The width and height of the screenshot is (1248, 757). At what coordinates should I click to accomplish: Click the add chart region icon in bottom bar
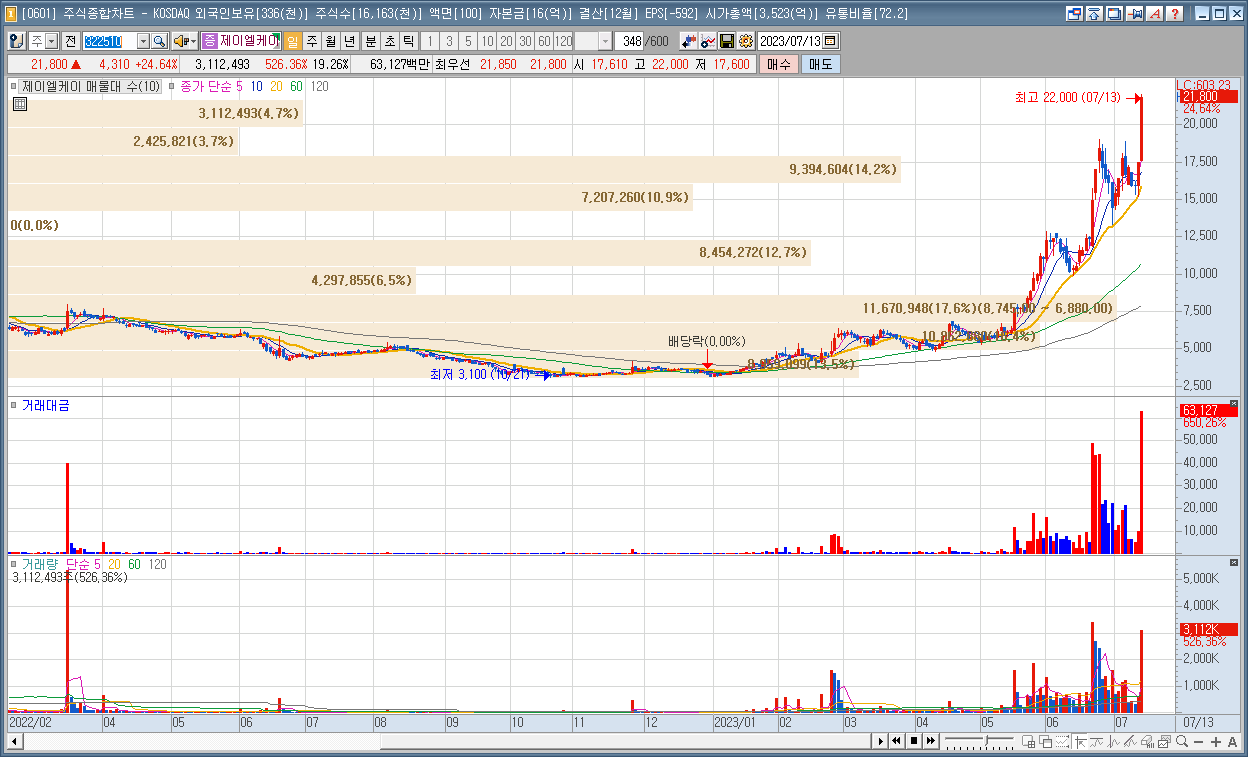click(1029, 741)
